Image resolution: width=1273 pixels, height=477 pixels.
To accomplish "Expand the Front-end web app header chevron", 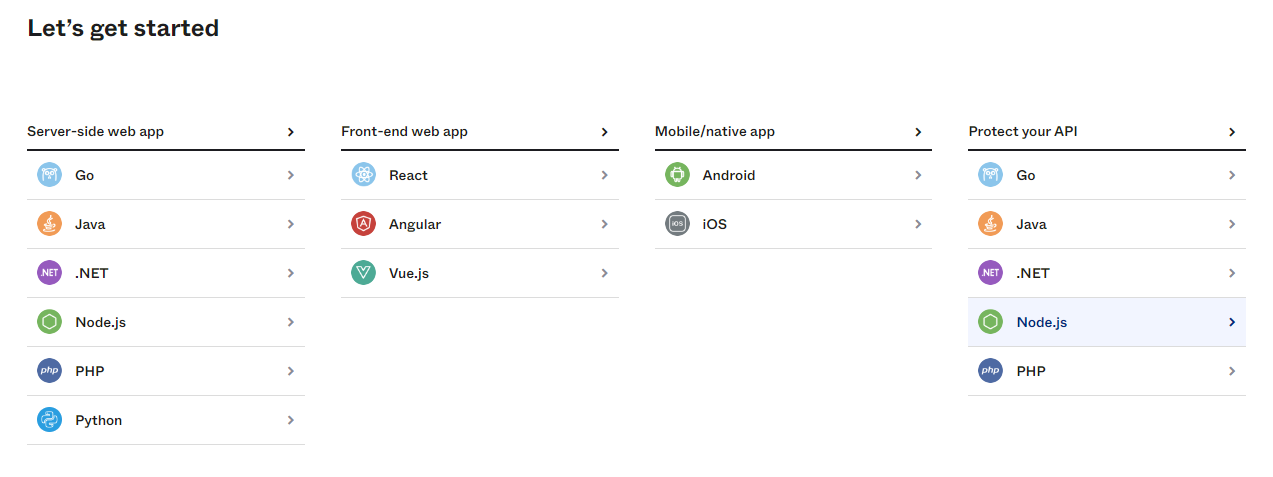I will coord(605,132).
